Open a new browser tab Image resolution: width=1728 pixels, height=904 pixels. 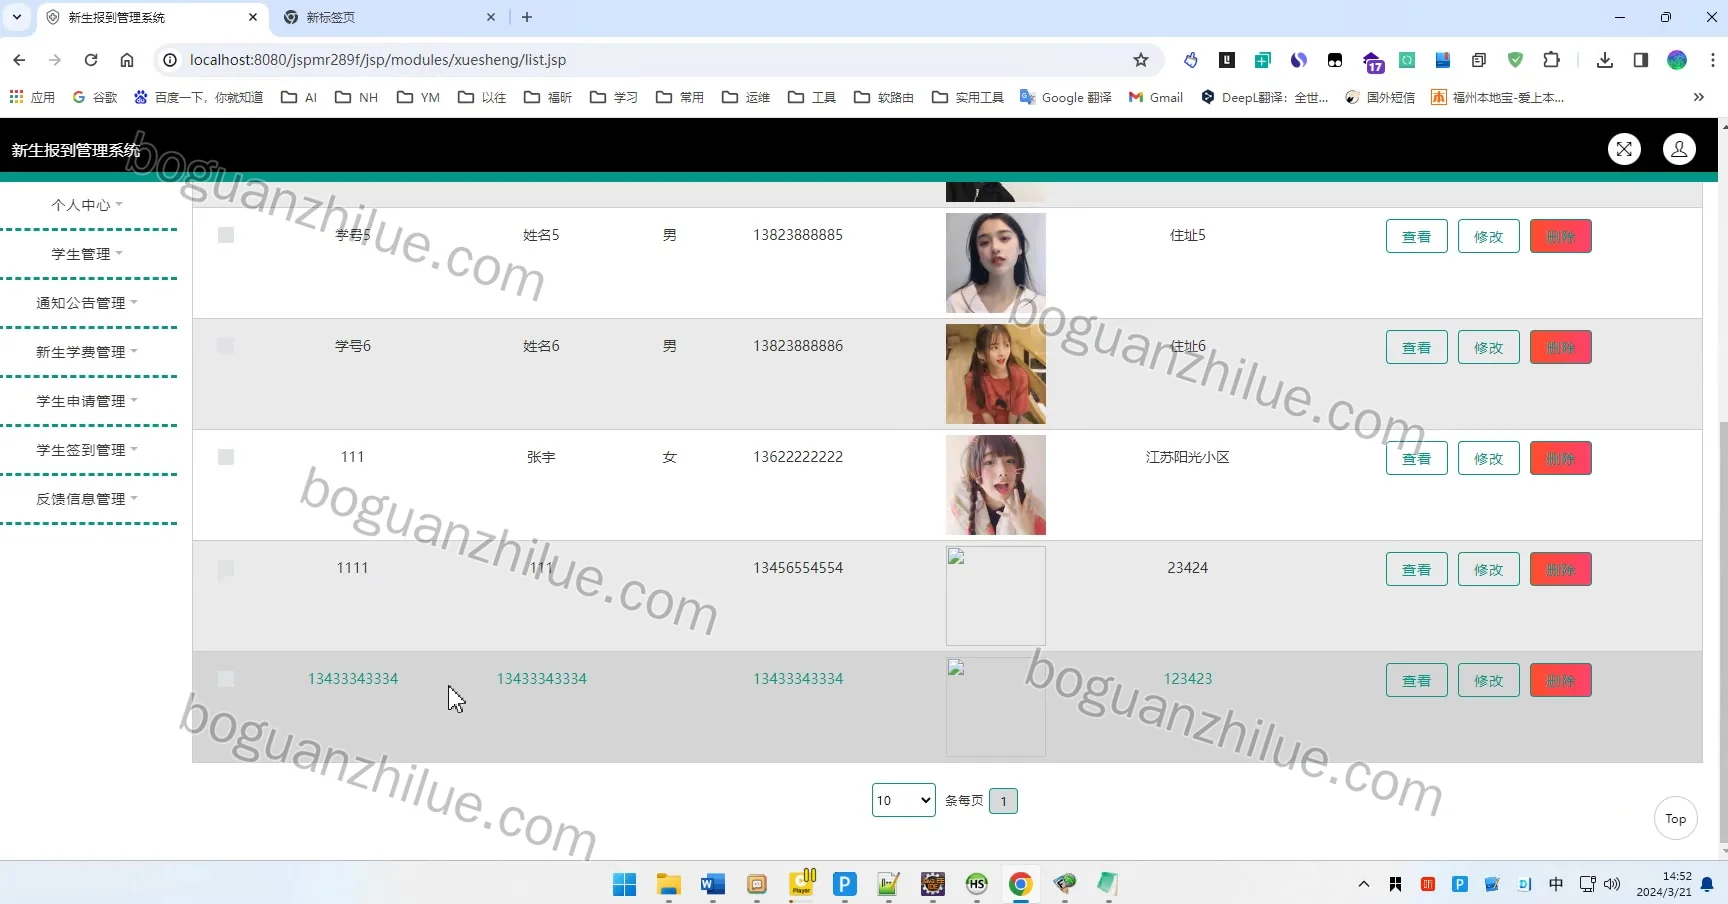click(x=527, y=17)
